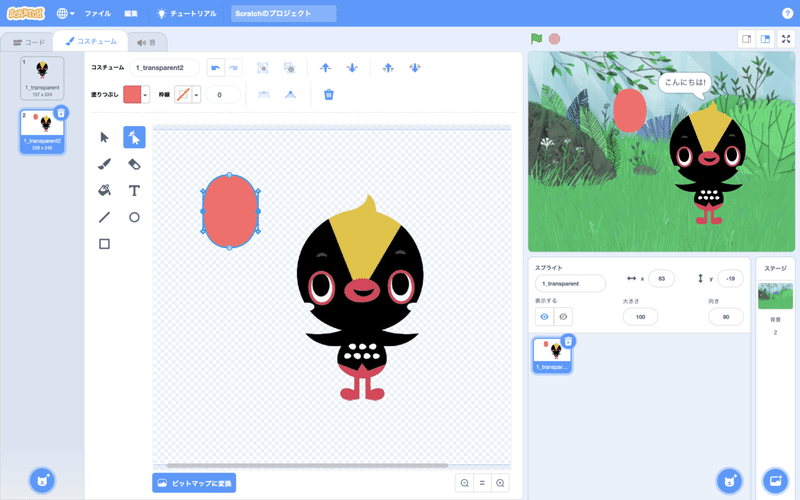Click the Group objects icon
Screen dimensions: 800x500
pos(263,68)
